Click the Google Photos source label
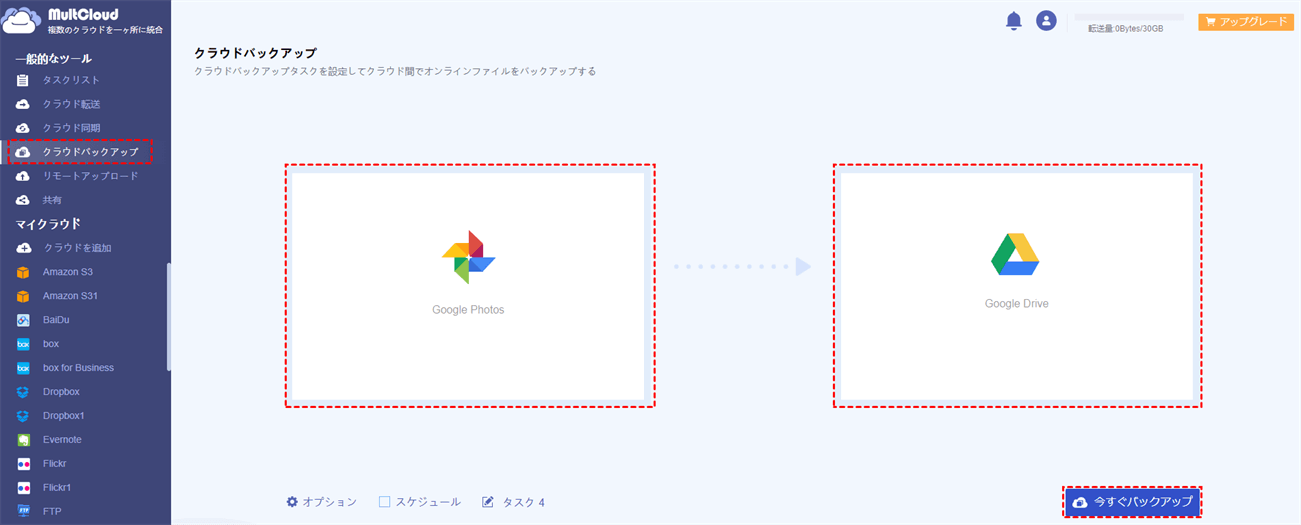The width and height of the screenshot is (1301, 525). point(468,310)
